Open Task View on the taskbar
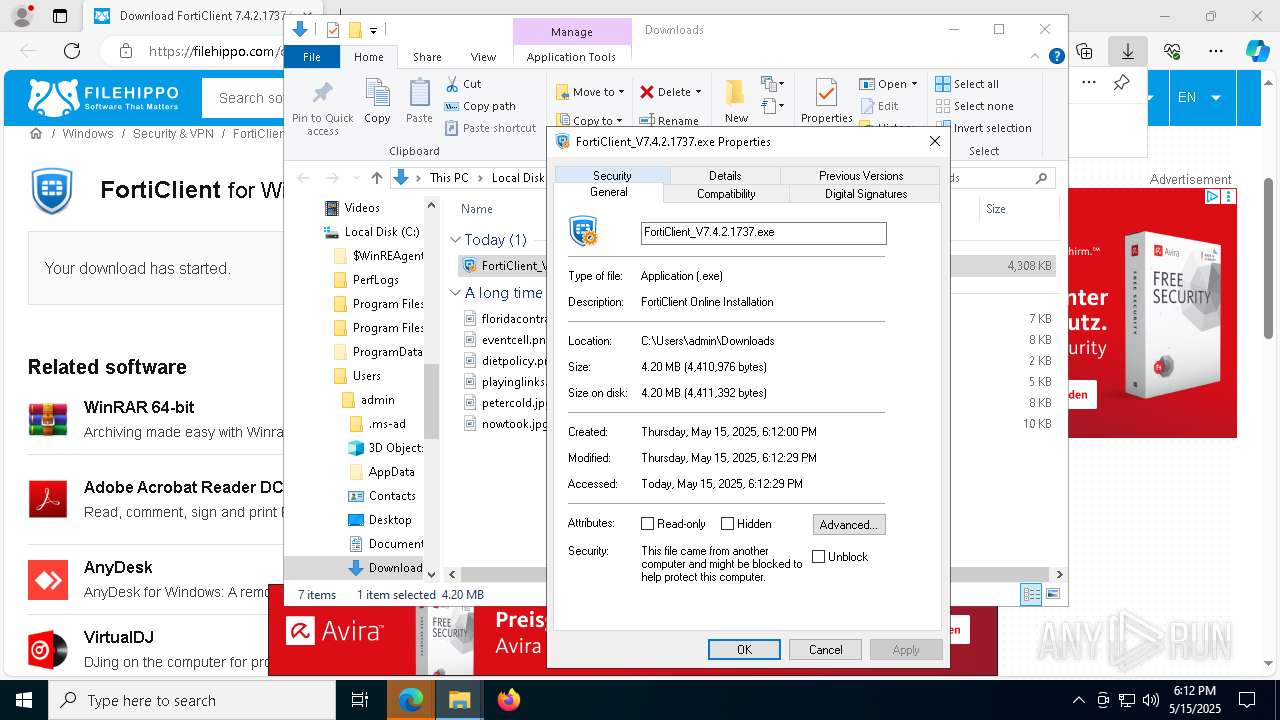Image resolution: width=1280 pixels, height=720 pixels. click(x=360, y=700)
